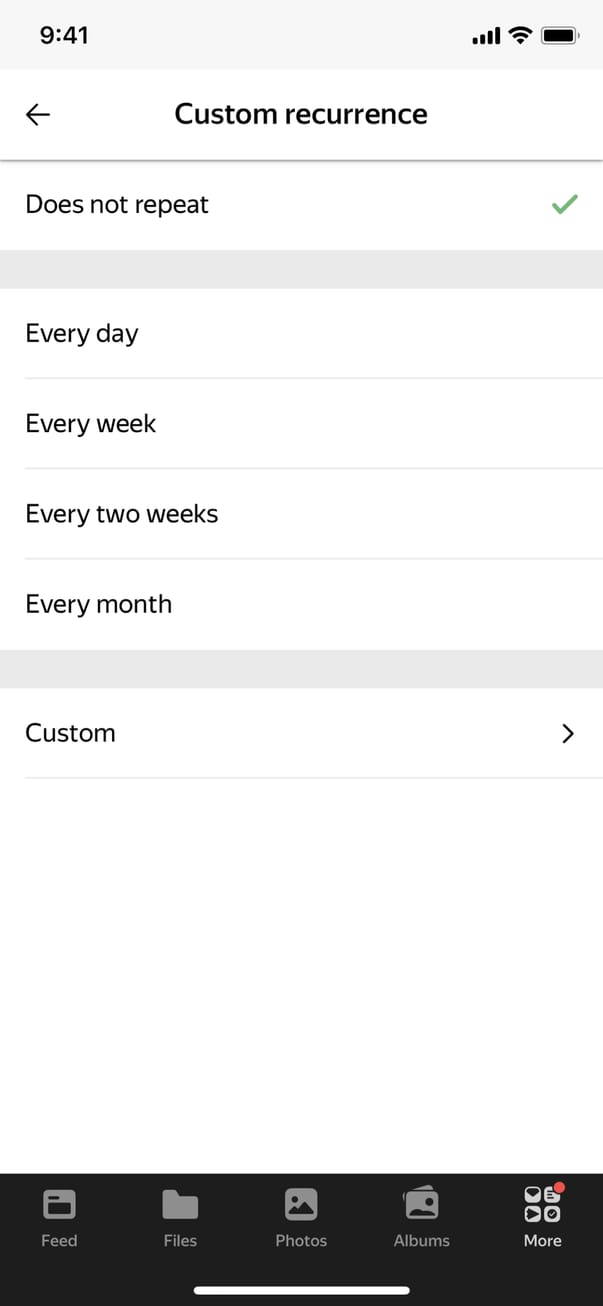Screen dimensions: 603x1306
Task: Select Every month option
Action: (99, 604)
